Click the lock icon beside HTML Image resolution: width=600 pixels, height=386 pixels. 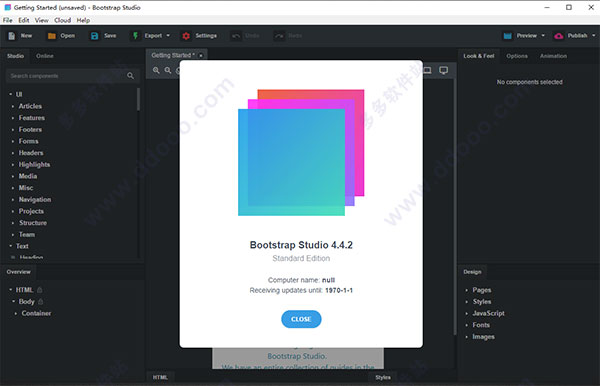(40, 290)
